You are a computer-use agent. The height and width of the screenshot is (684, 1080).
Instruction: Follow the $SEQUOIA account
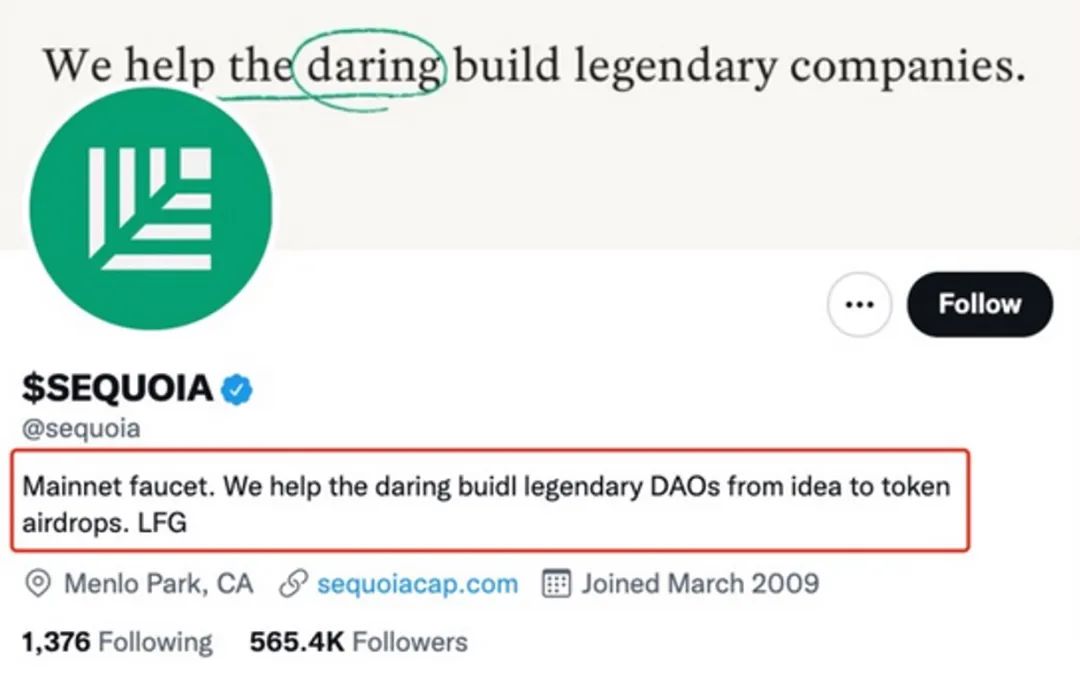979,304
